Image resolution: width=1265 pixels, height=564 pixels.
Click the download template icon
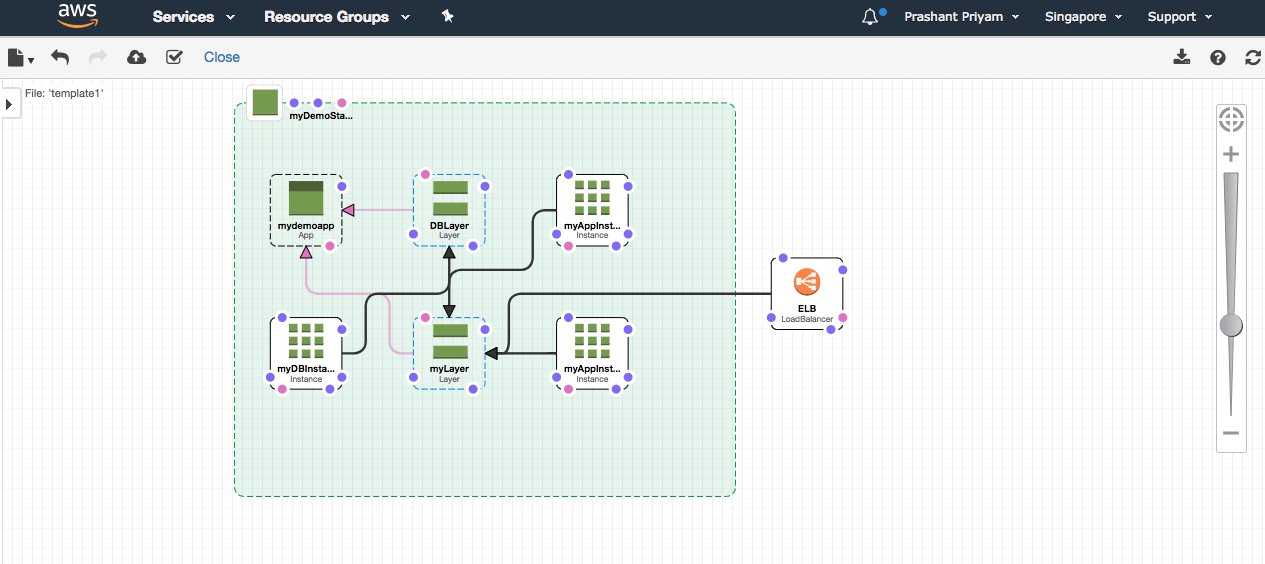1182,57
